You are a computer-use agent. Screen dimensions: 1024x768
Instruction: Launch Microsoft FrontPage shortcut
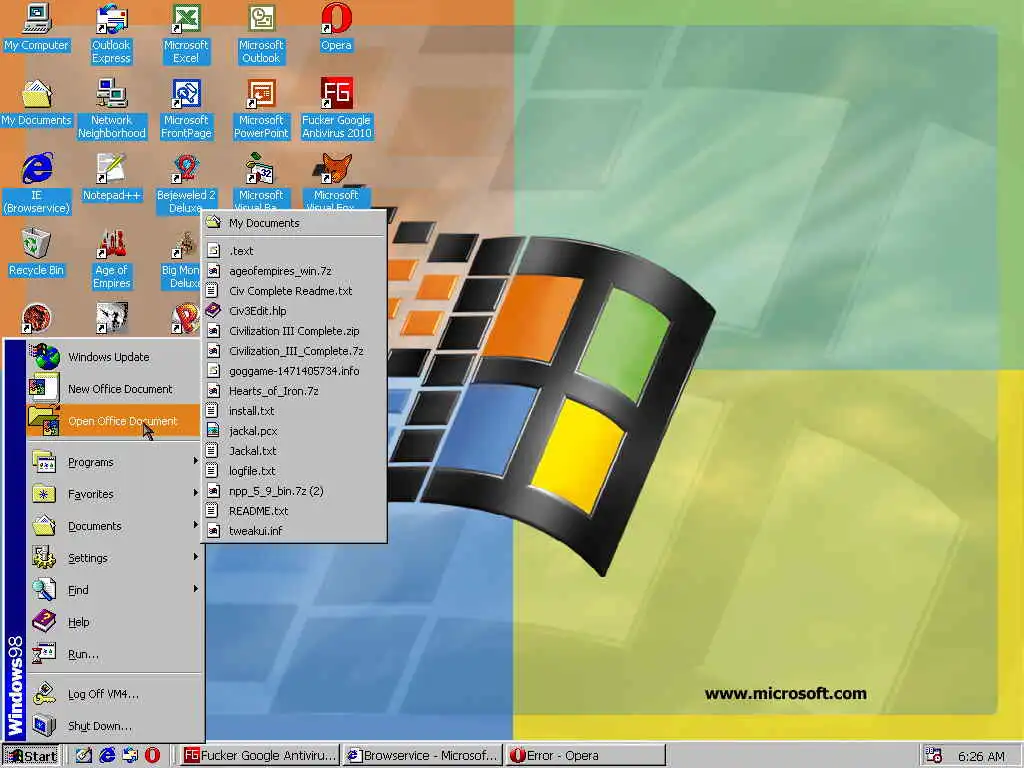coord(186,109)
